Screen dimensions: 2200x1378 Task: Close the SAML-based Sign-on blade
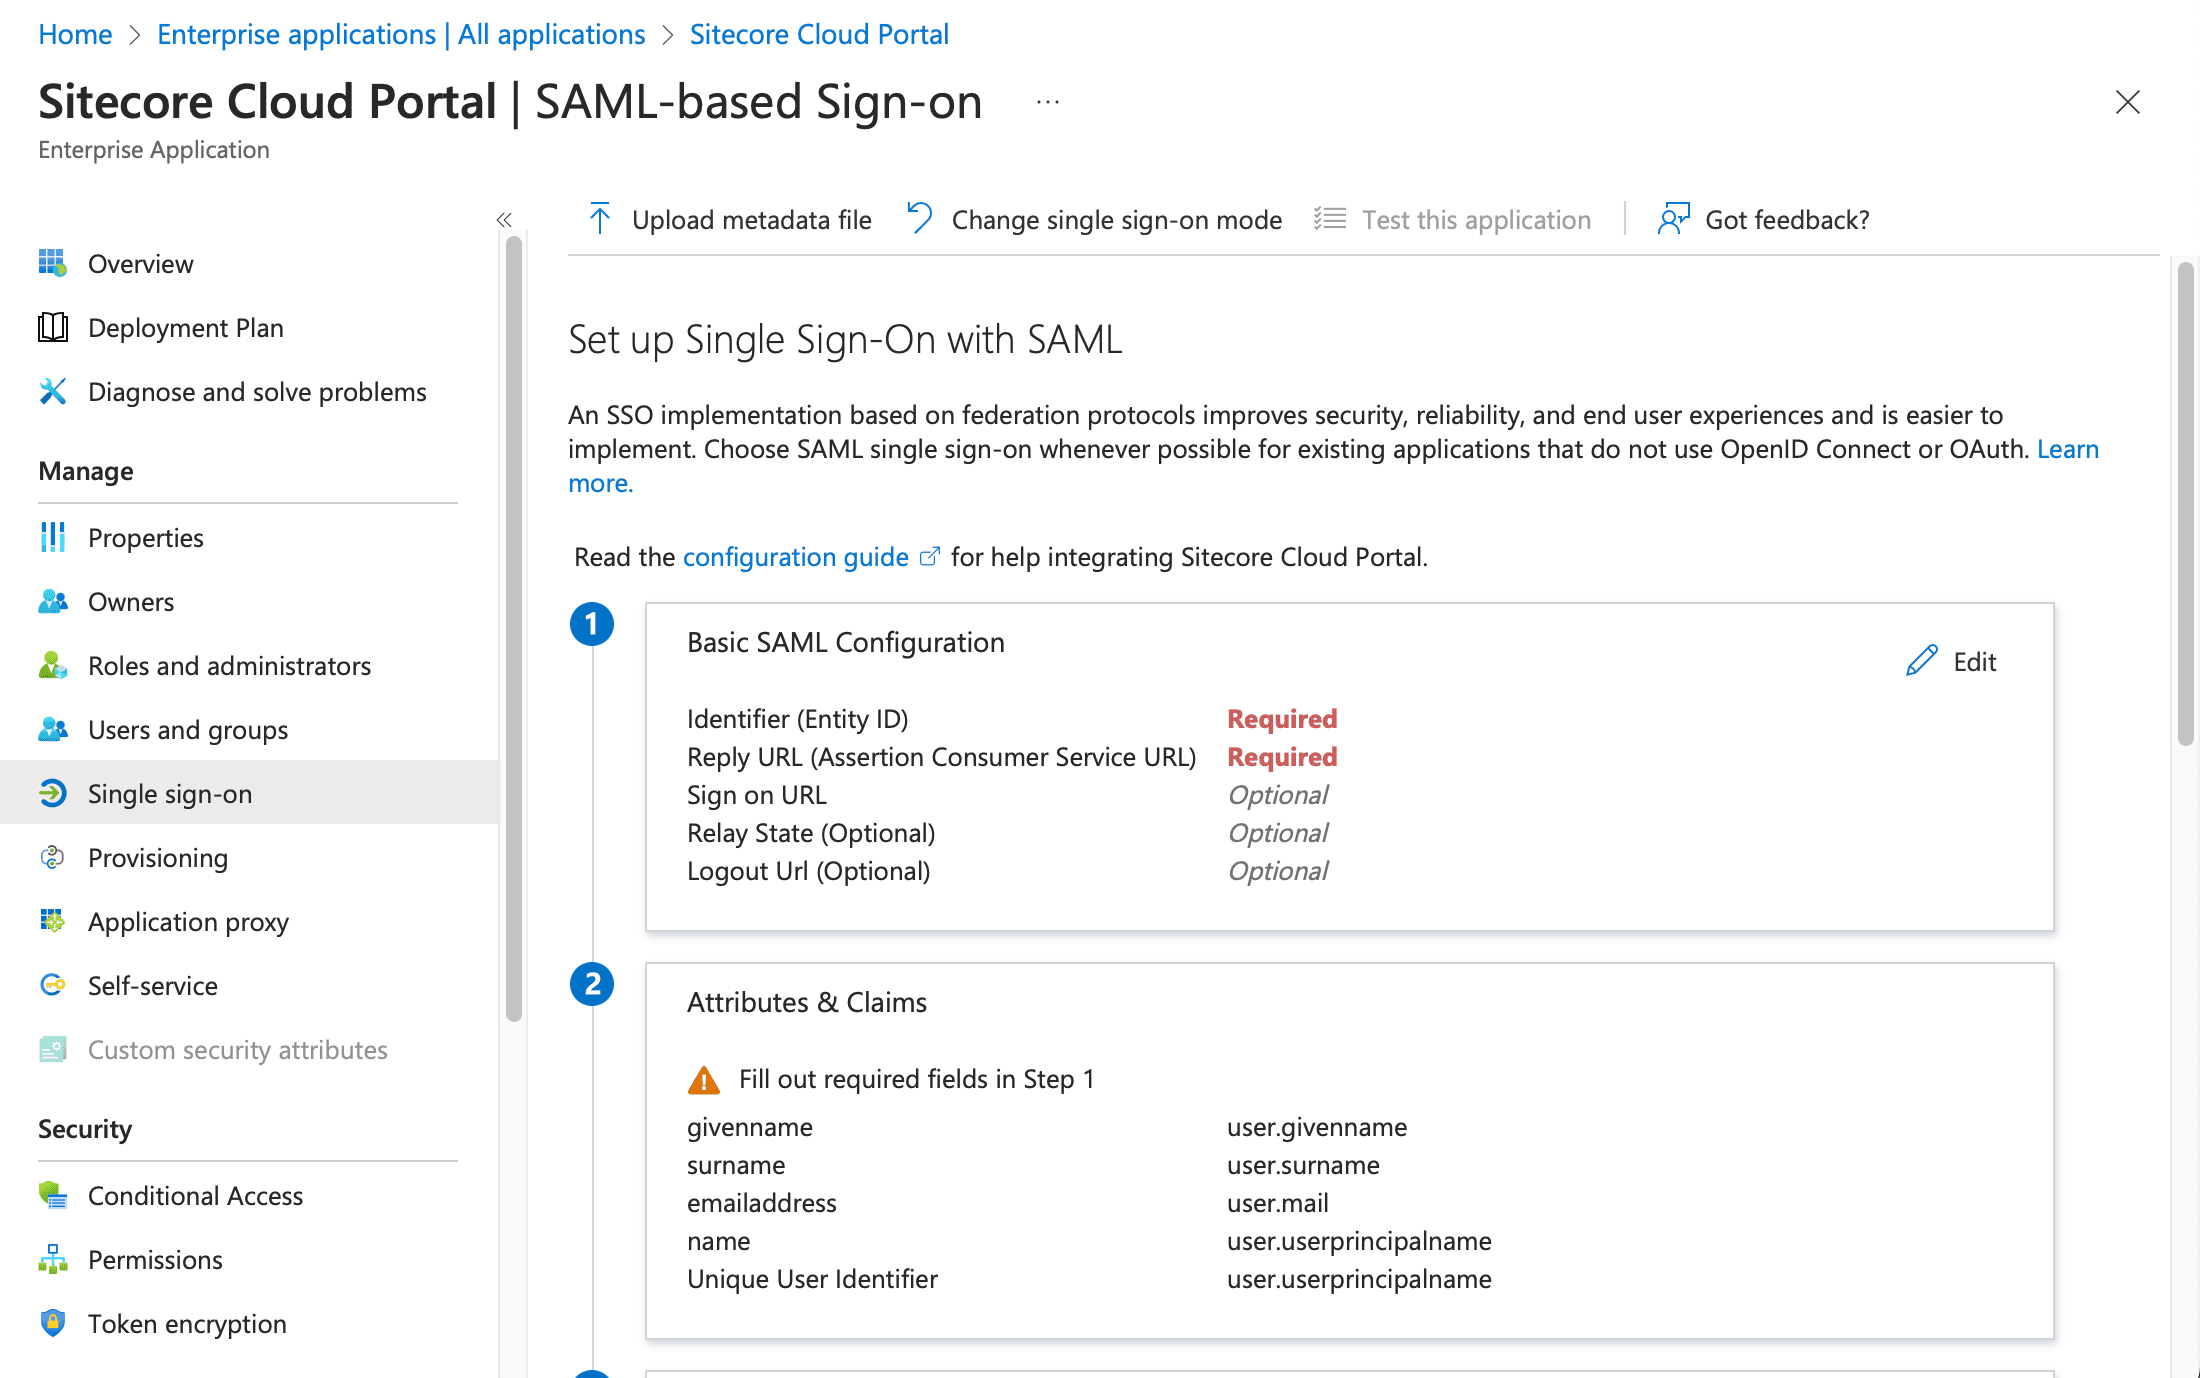(x=2127, y=102)
